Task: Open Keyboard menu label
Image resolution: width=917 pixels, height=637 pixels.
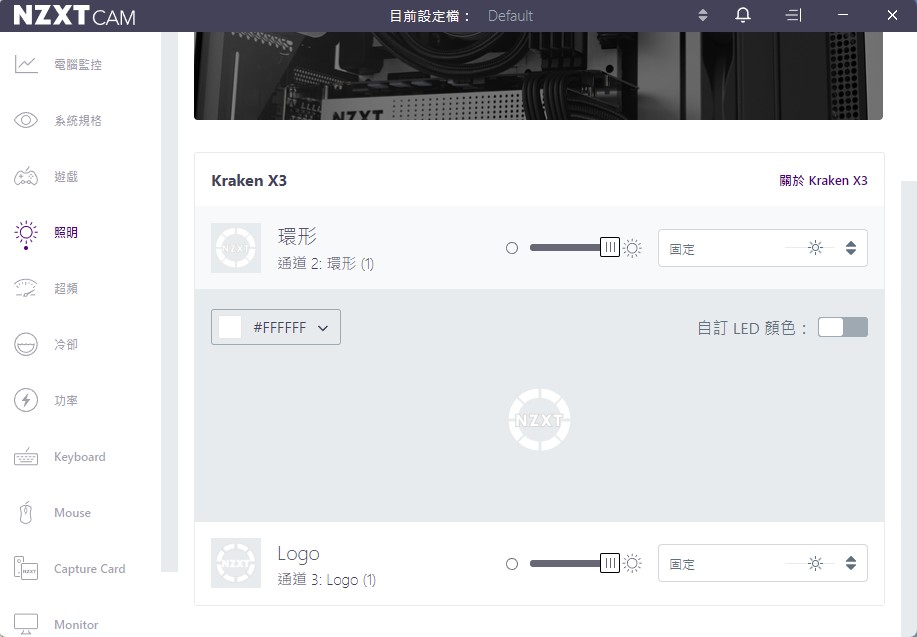Action: (80, 457)
